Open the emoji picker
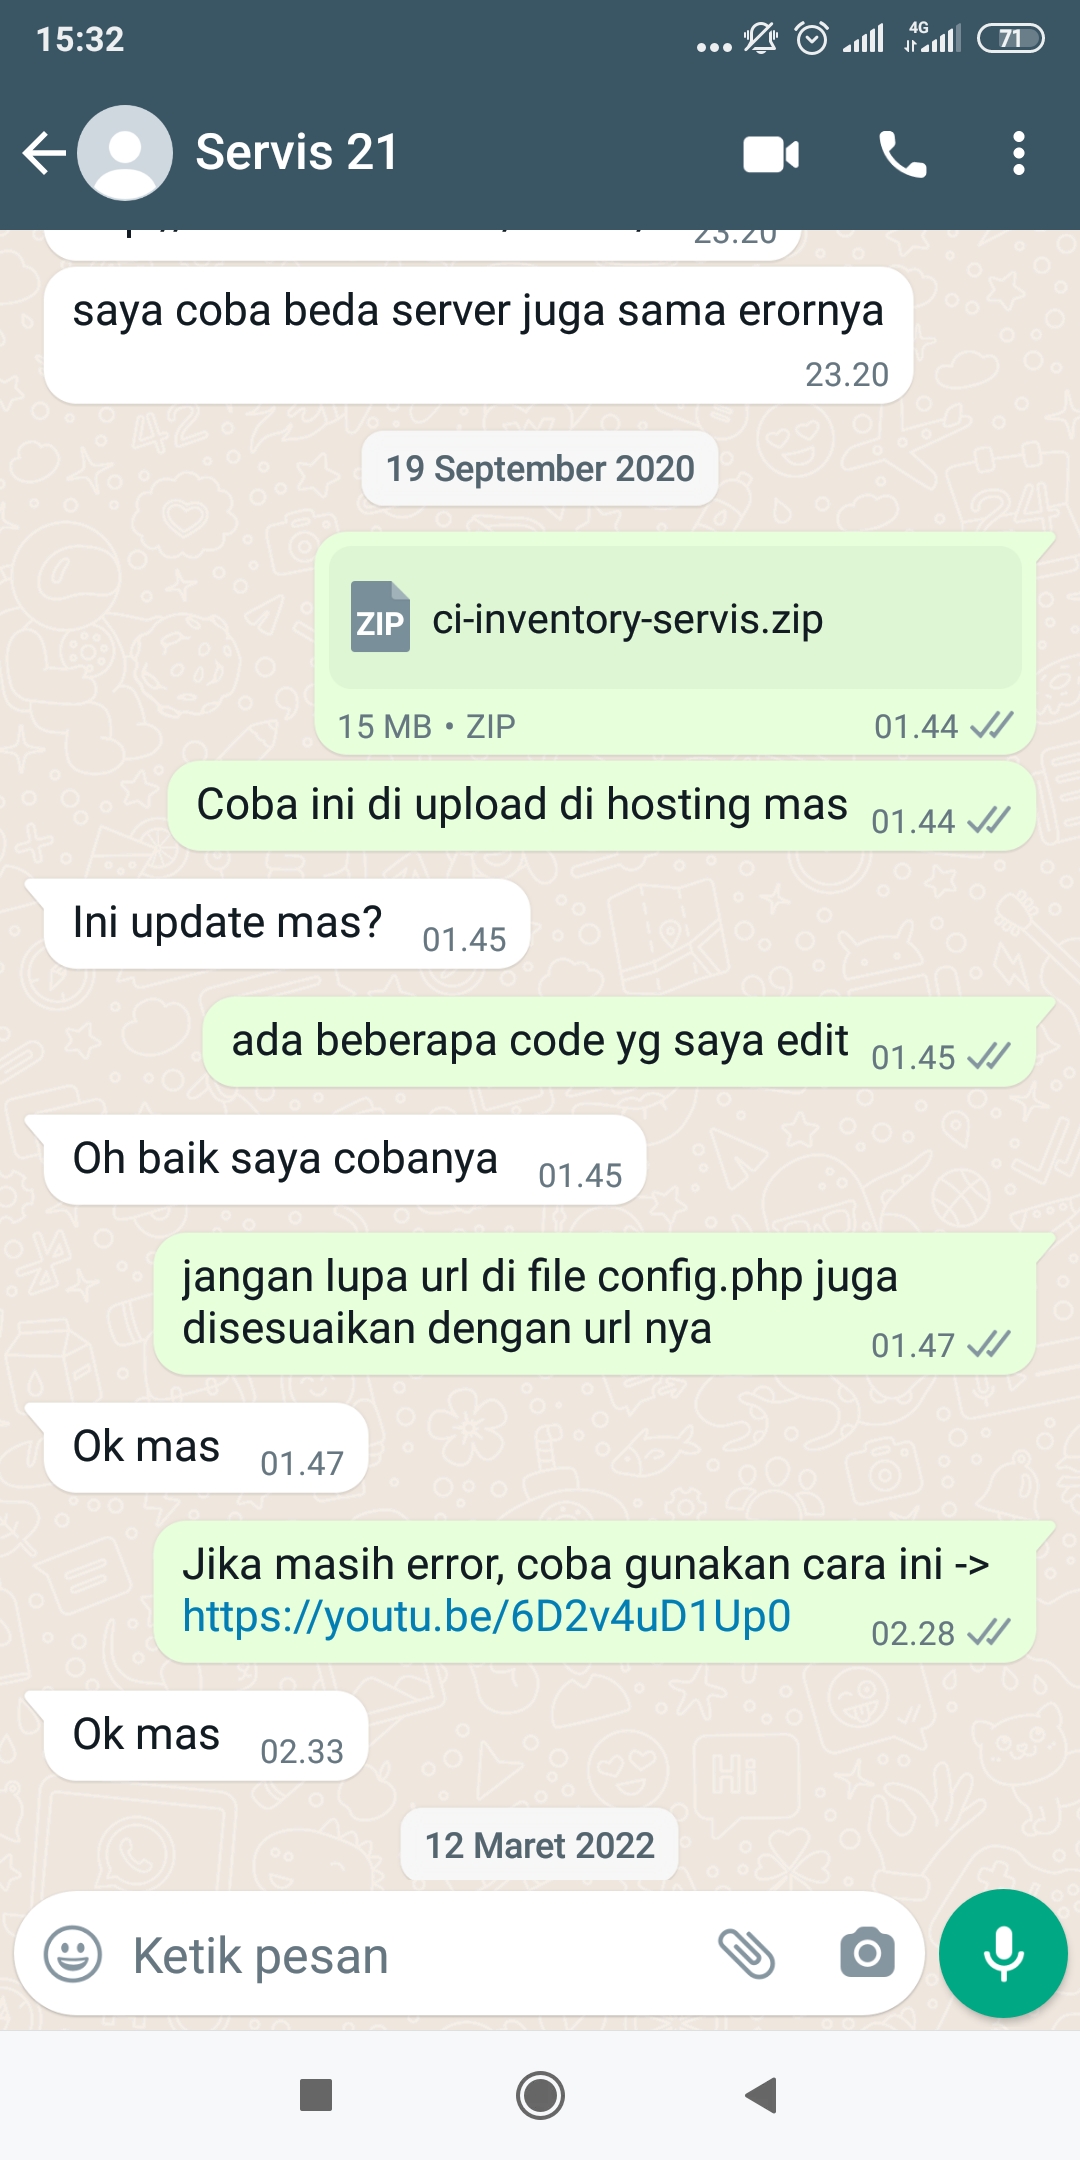Image resolution: width=1080 pixels, height=2160 pixels. coord(73,1954)
